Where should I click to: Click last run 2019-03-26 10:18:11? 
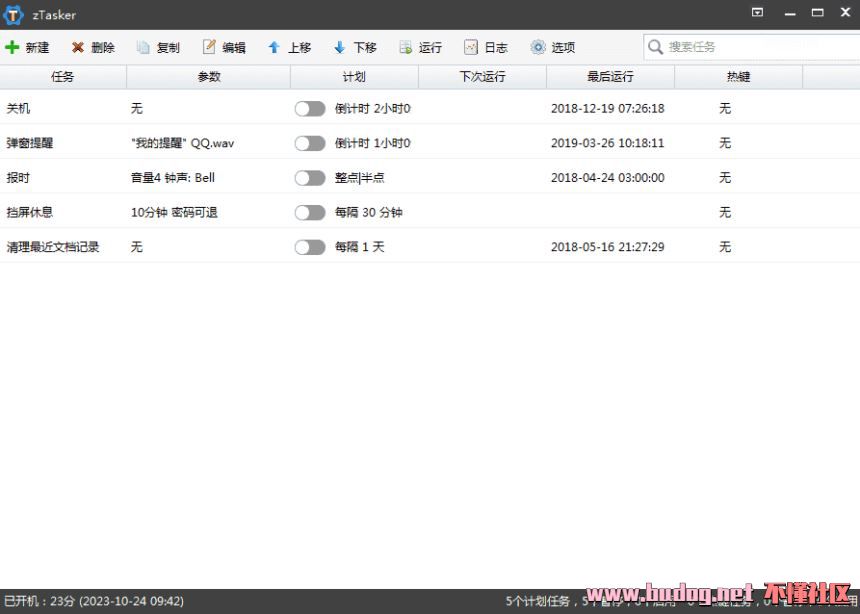[x=608, y=143]
